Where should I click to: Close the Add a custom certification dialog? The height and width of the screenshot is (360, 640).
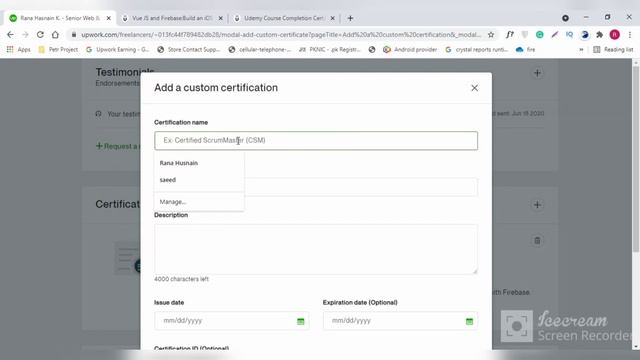(x=474, y=88)
